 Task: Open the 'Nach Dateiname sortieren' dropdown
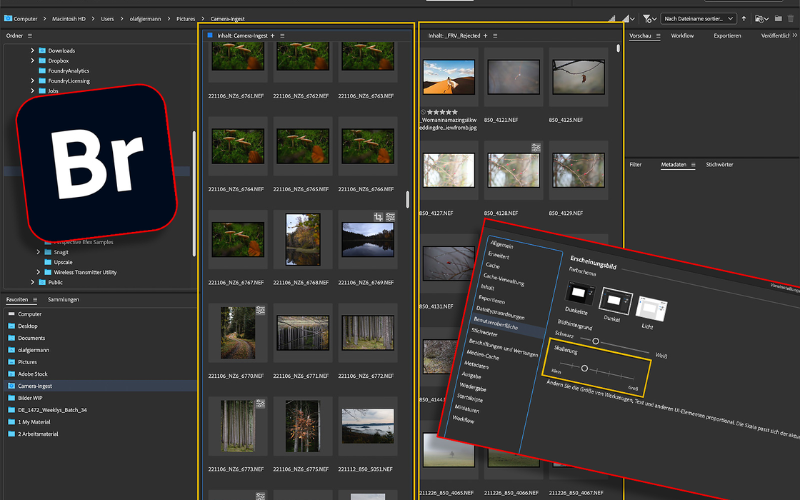tap(699, 18)
